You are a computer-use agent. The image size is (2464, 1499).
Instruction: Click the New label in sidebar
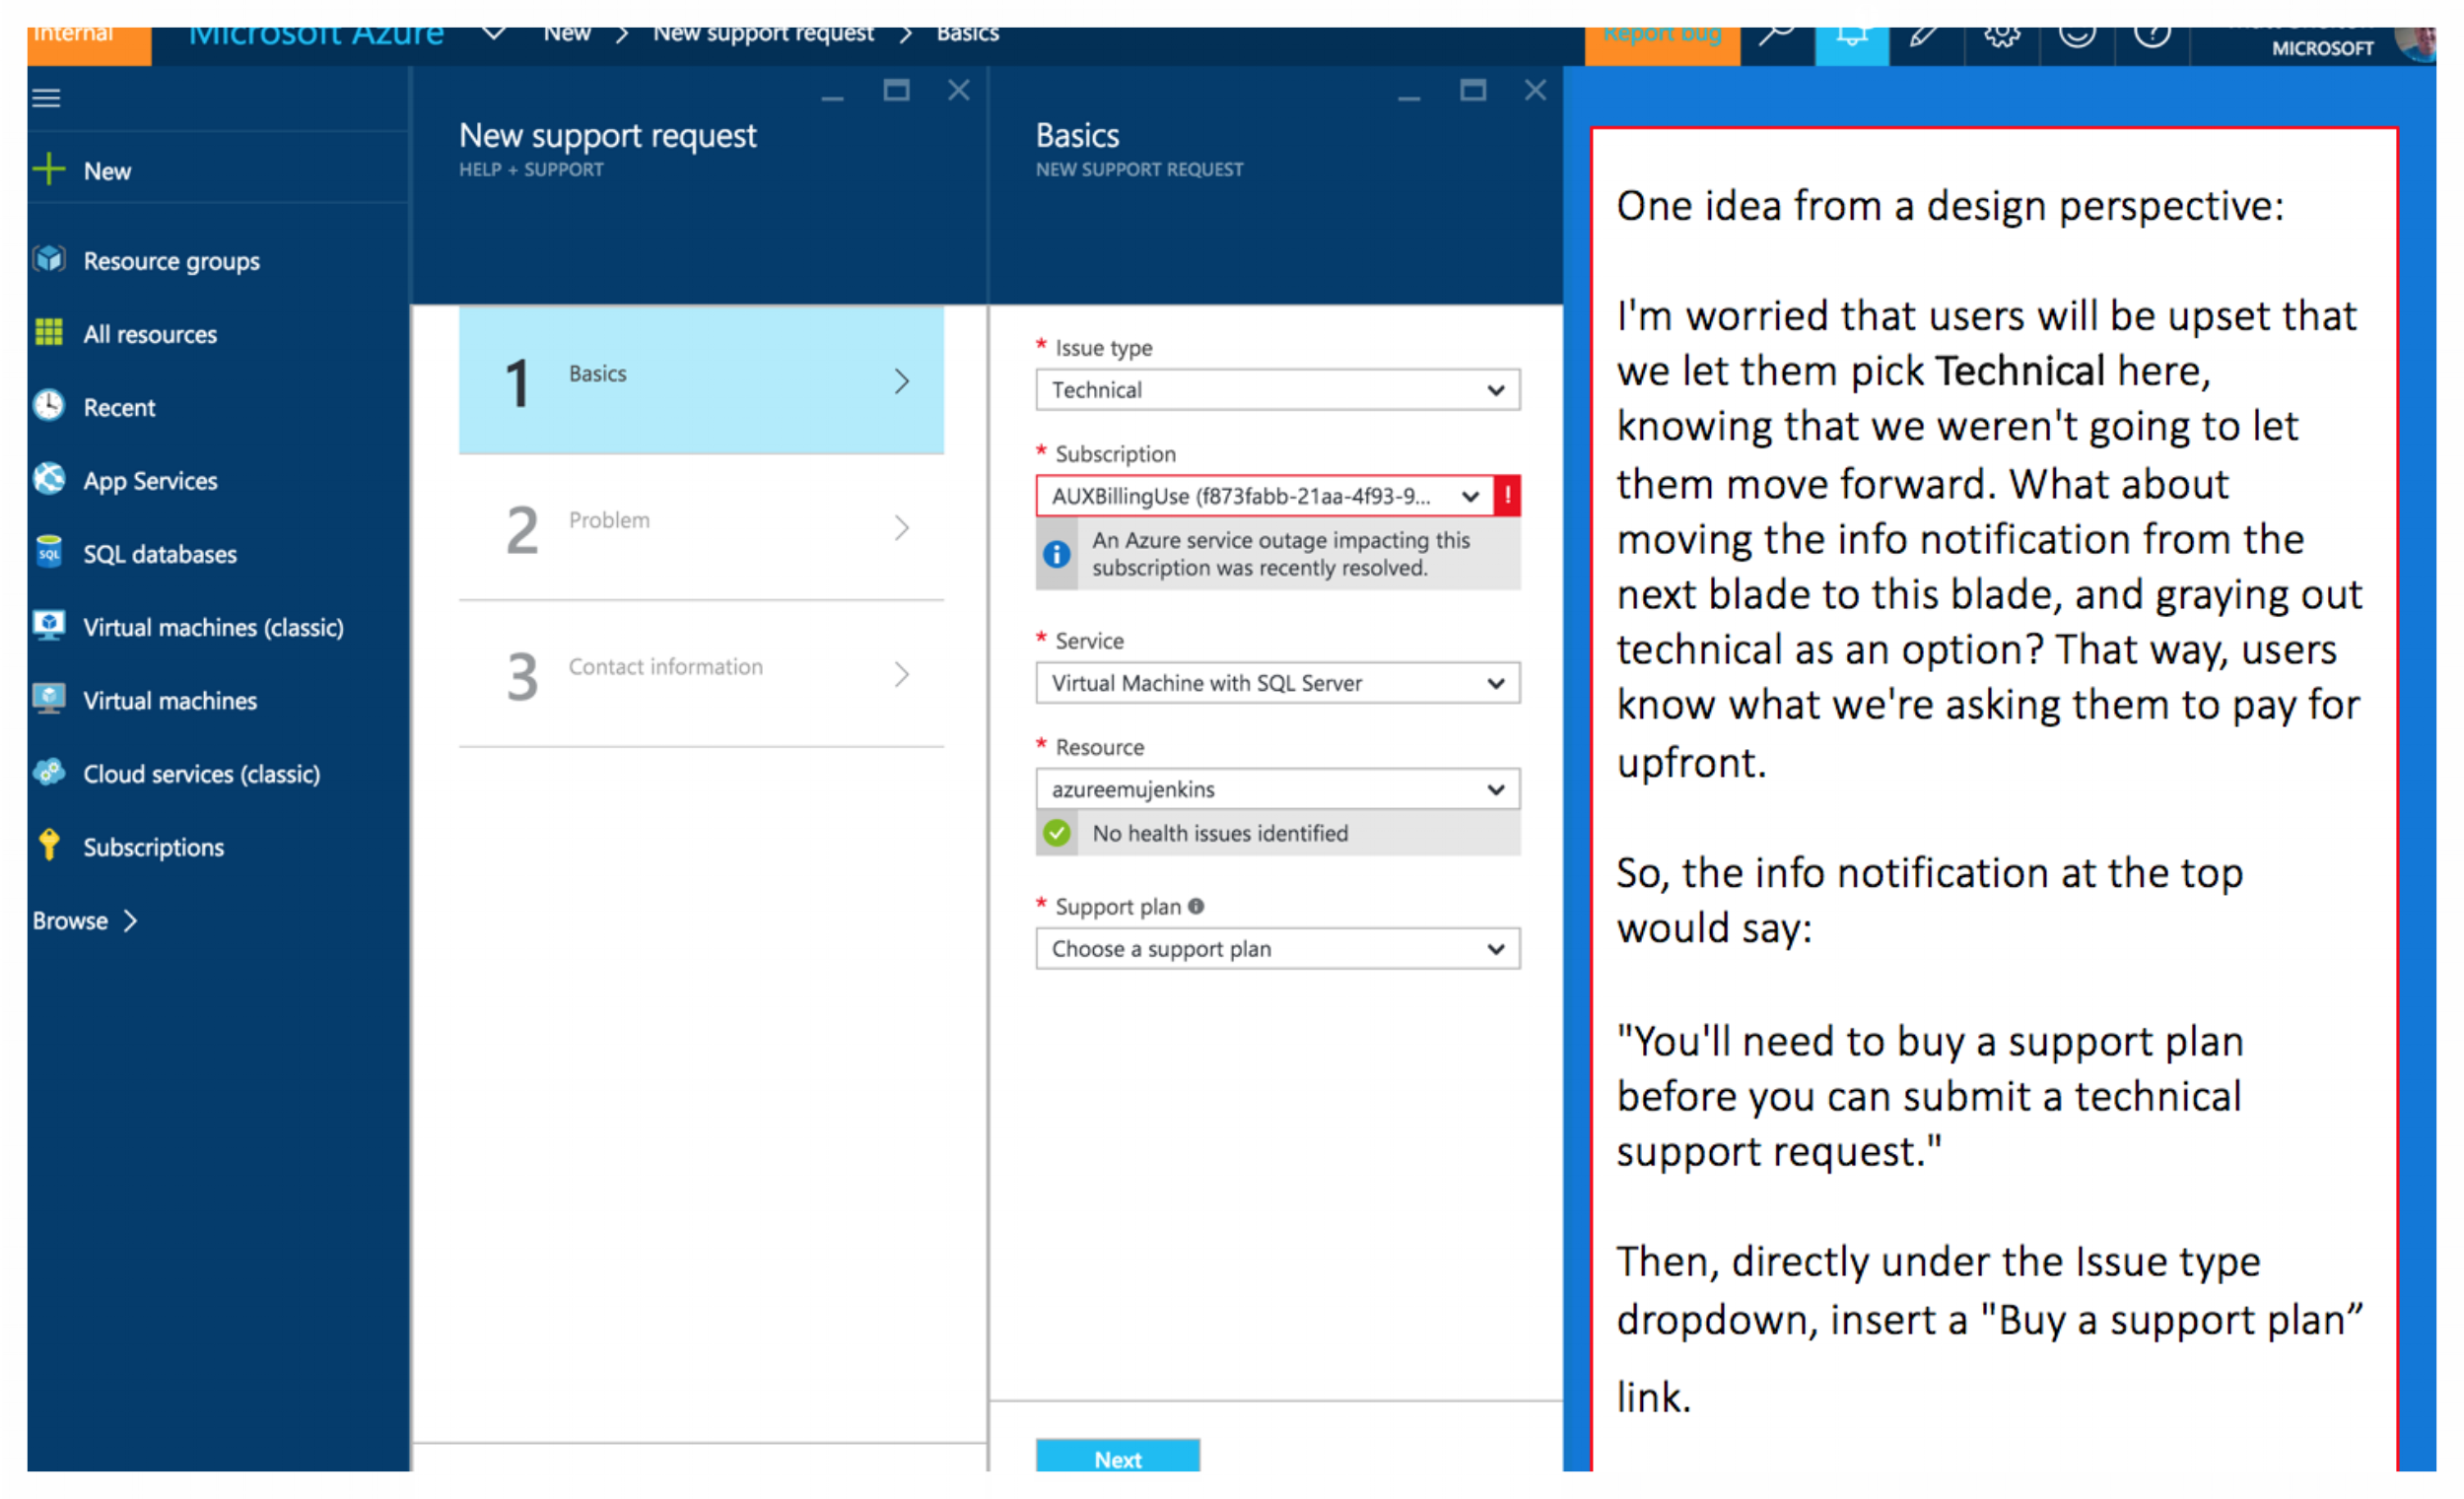click(x=107, y=171)
